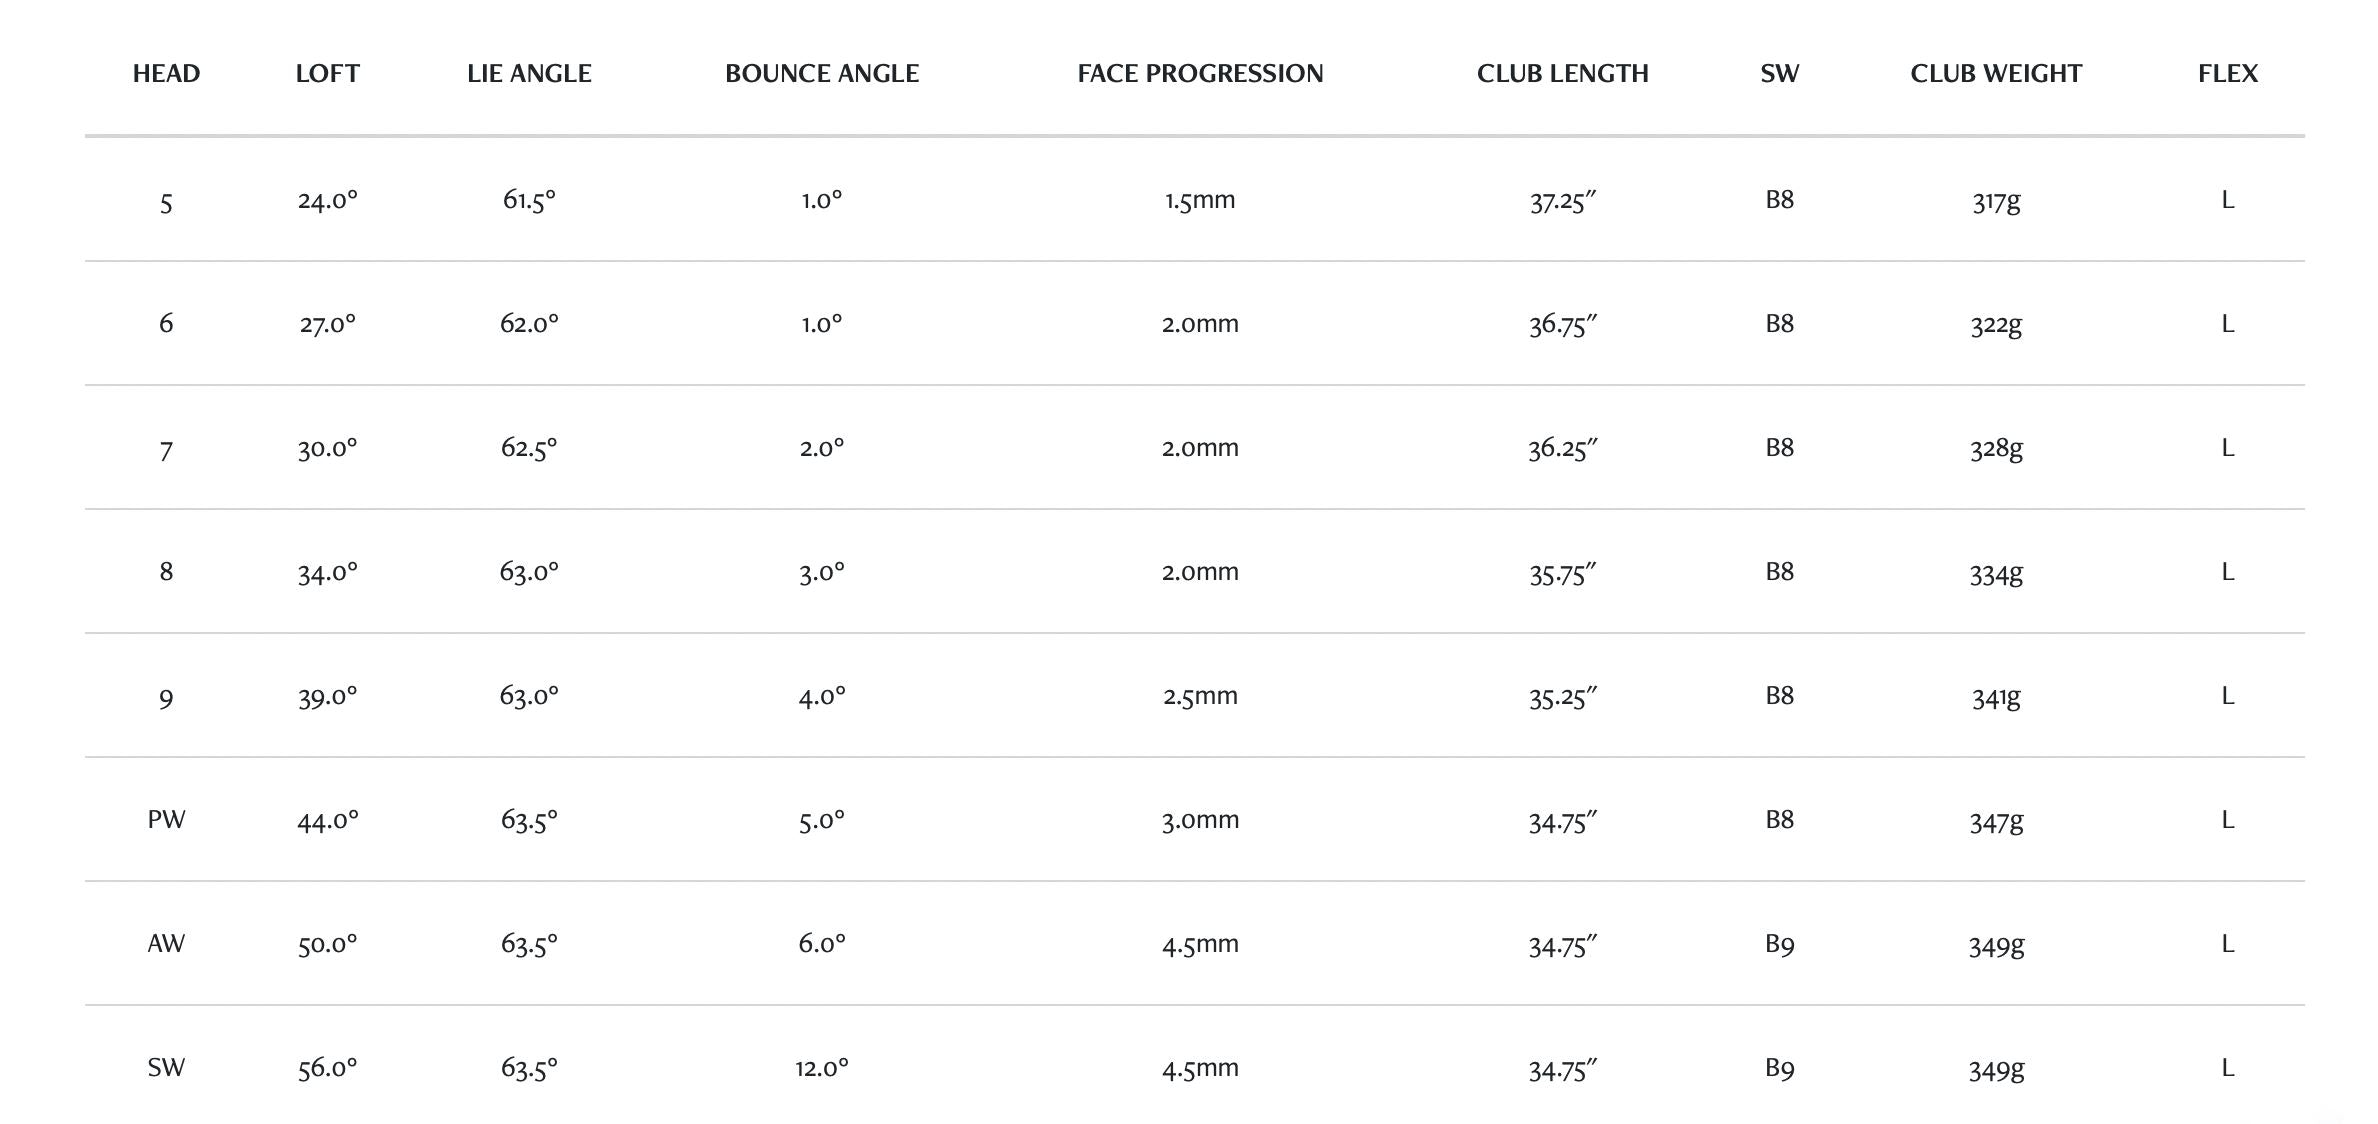The height and width of the screenshot is (1124, 2378).
Task: Select the FACE PROGRESSION column header
Action: click(x=1200, y=73)
